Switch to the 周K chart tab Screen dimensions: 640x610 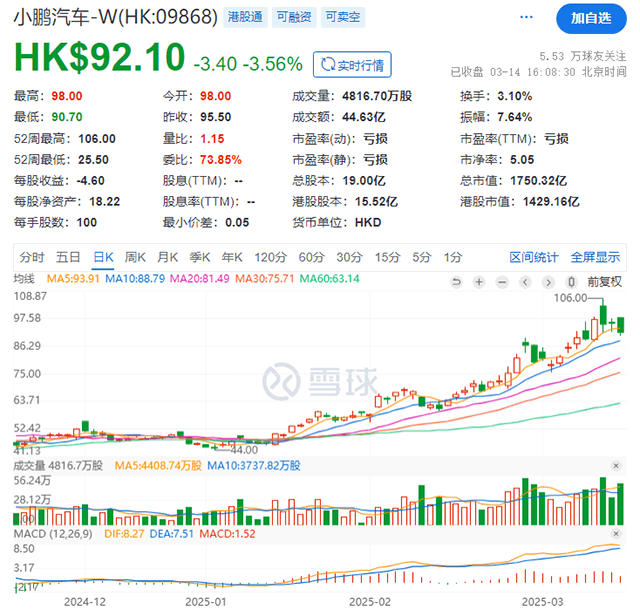(135, 258)
